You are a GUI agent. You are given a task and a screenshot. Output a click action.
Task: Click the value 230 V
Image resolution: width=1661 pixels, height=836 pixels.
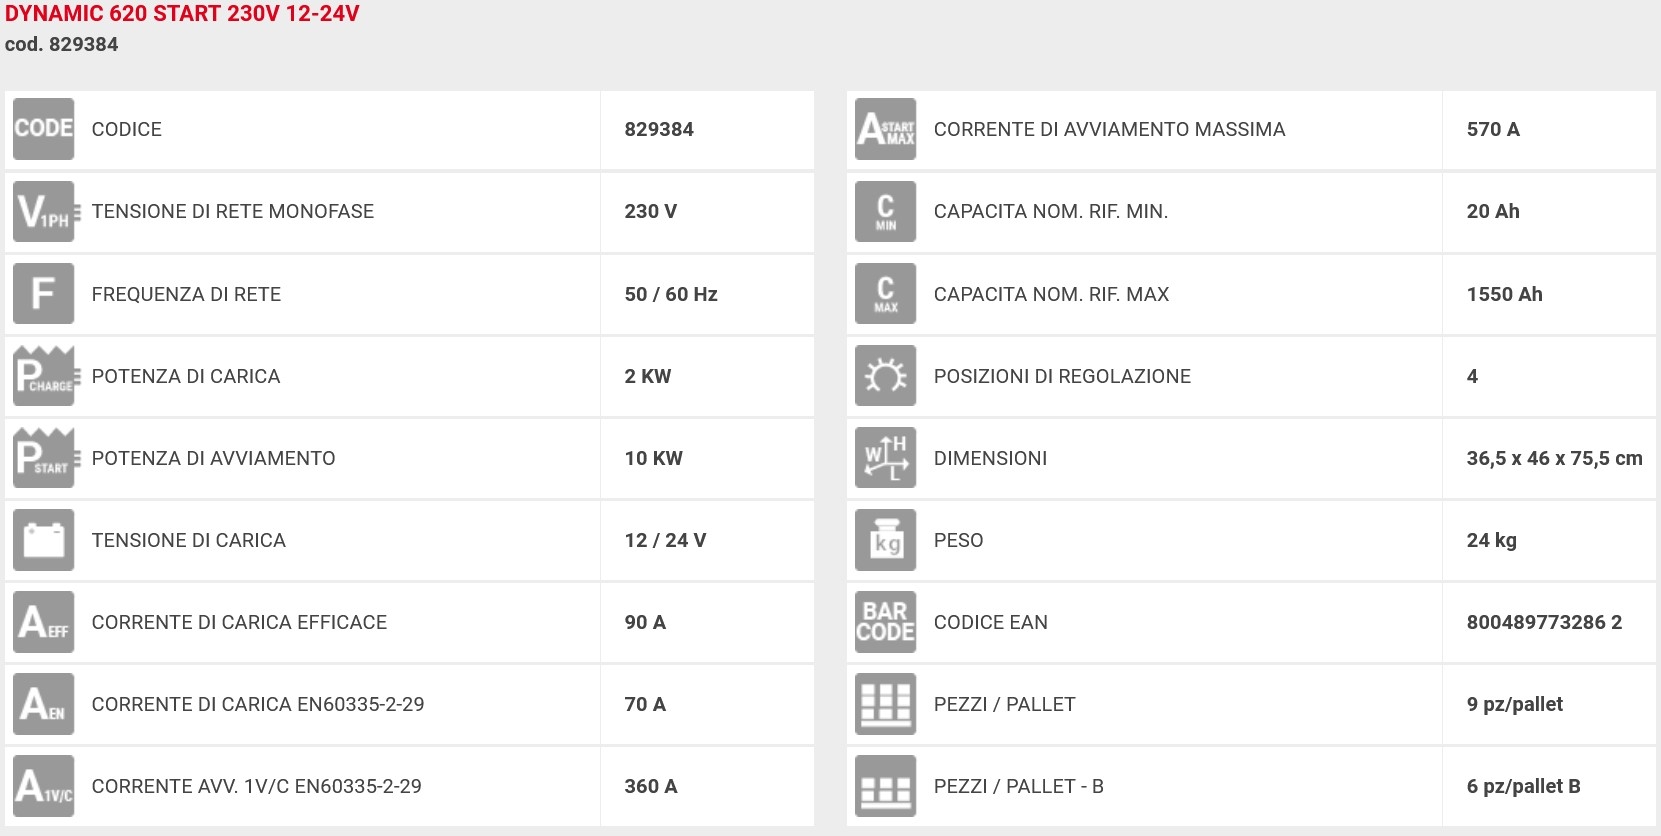[x=651, y=211]
